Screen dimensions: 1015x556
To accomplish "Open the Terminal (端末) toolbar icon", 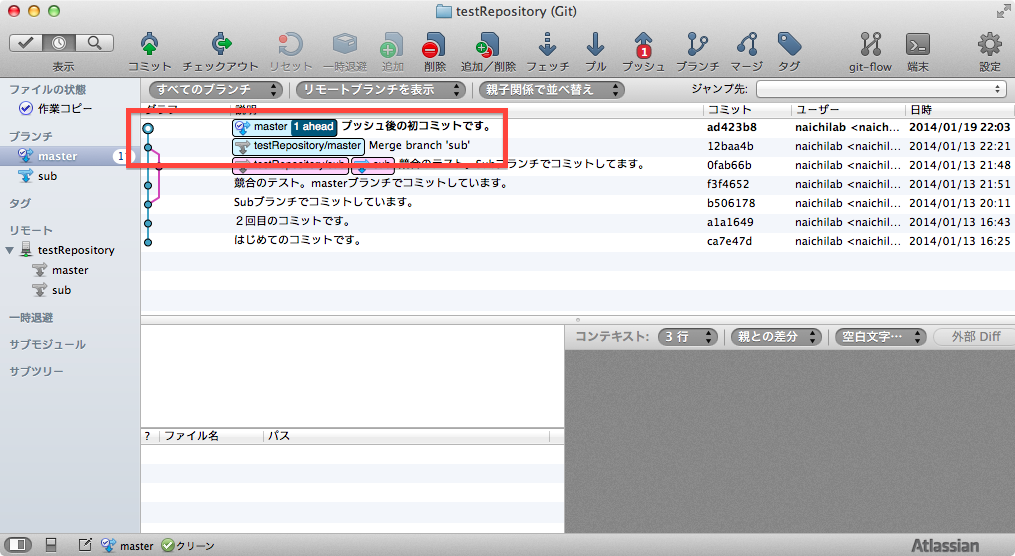I will coord(918,45).
